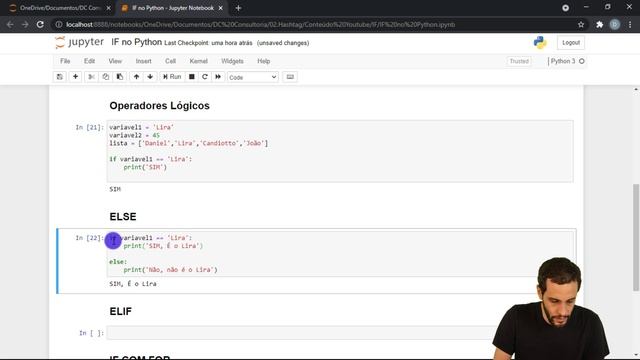The image size is (640, 360).
Task: Click the Jupyter logo
Action: click(80, 42)
